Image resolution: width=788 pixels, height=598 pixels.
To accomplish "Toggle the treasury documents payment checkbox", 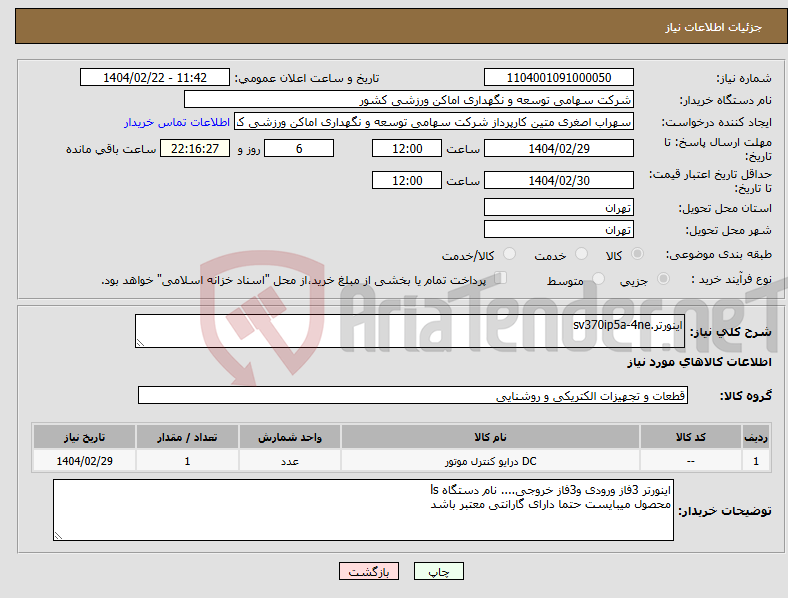I will [x=501, y=278].
